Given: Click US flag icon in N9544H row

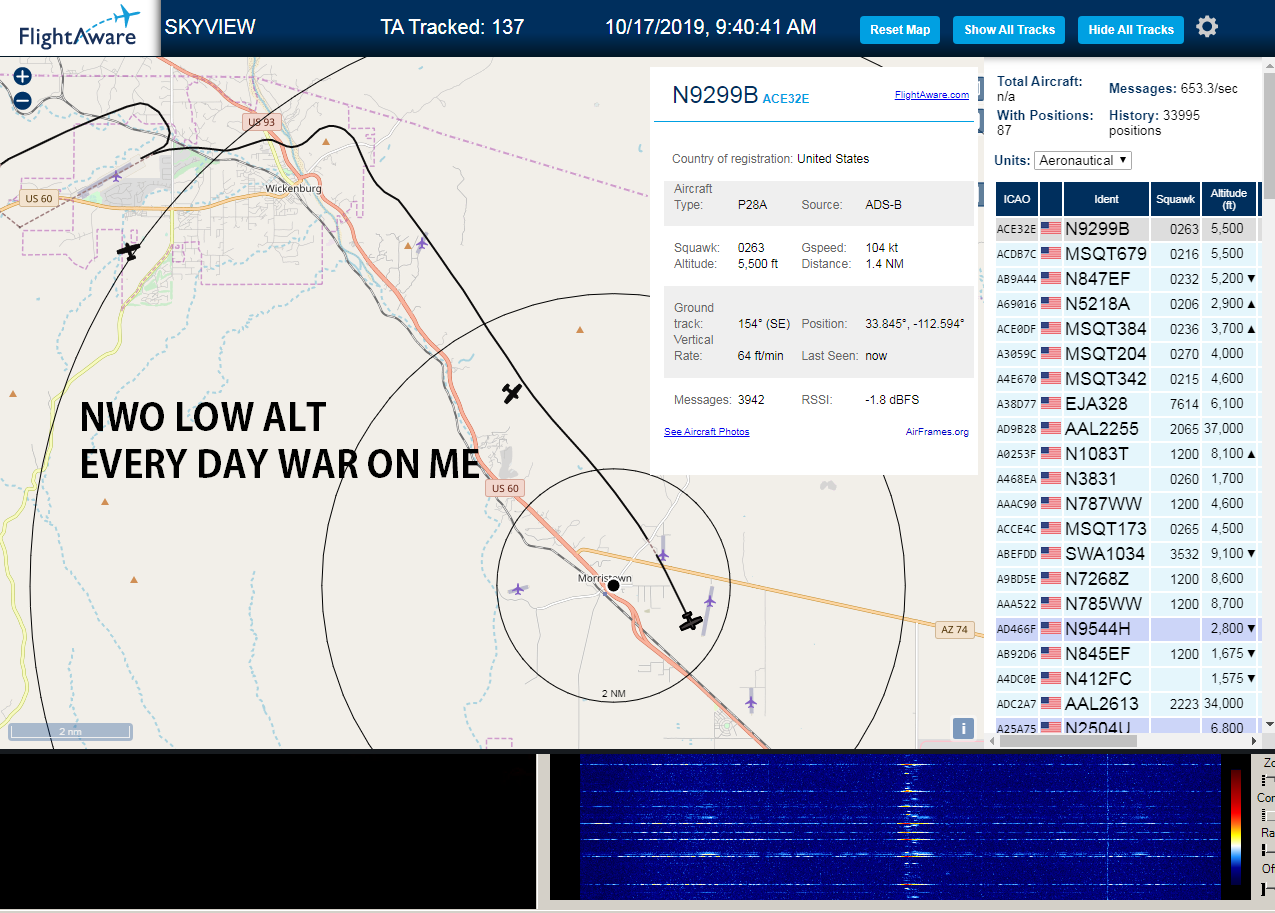Looking at the screenshot, I should (x=1051, y=628).
